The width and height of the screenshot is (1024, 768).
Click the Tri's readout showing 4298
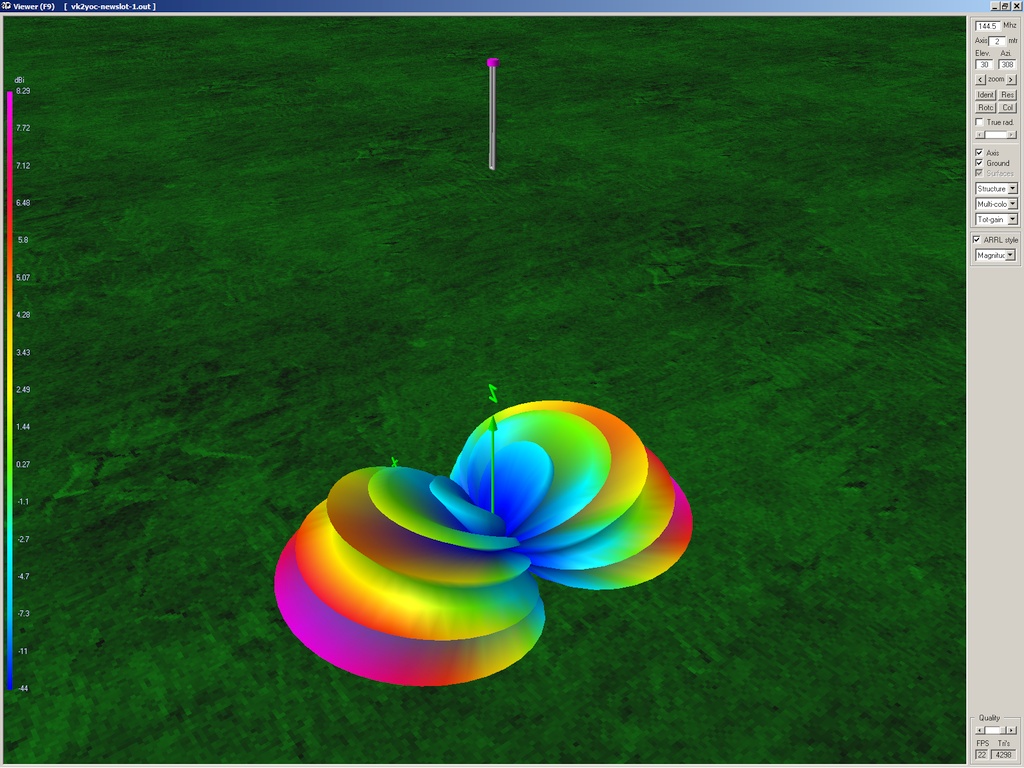pyautogui.click(x=1004, y=754)
